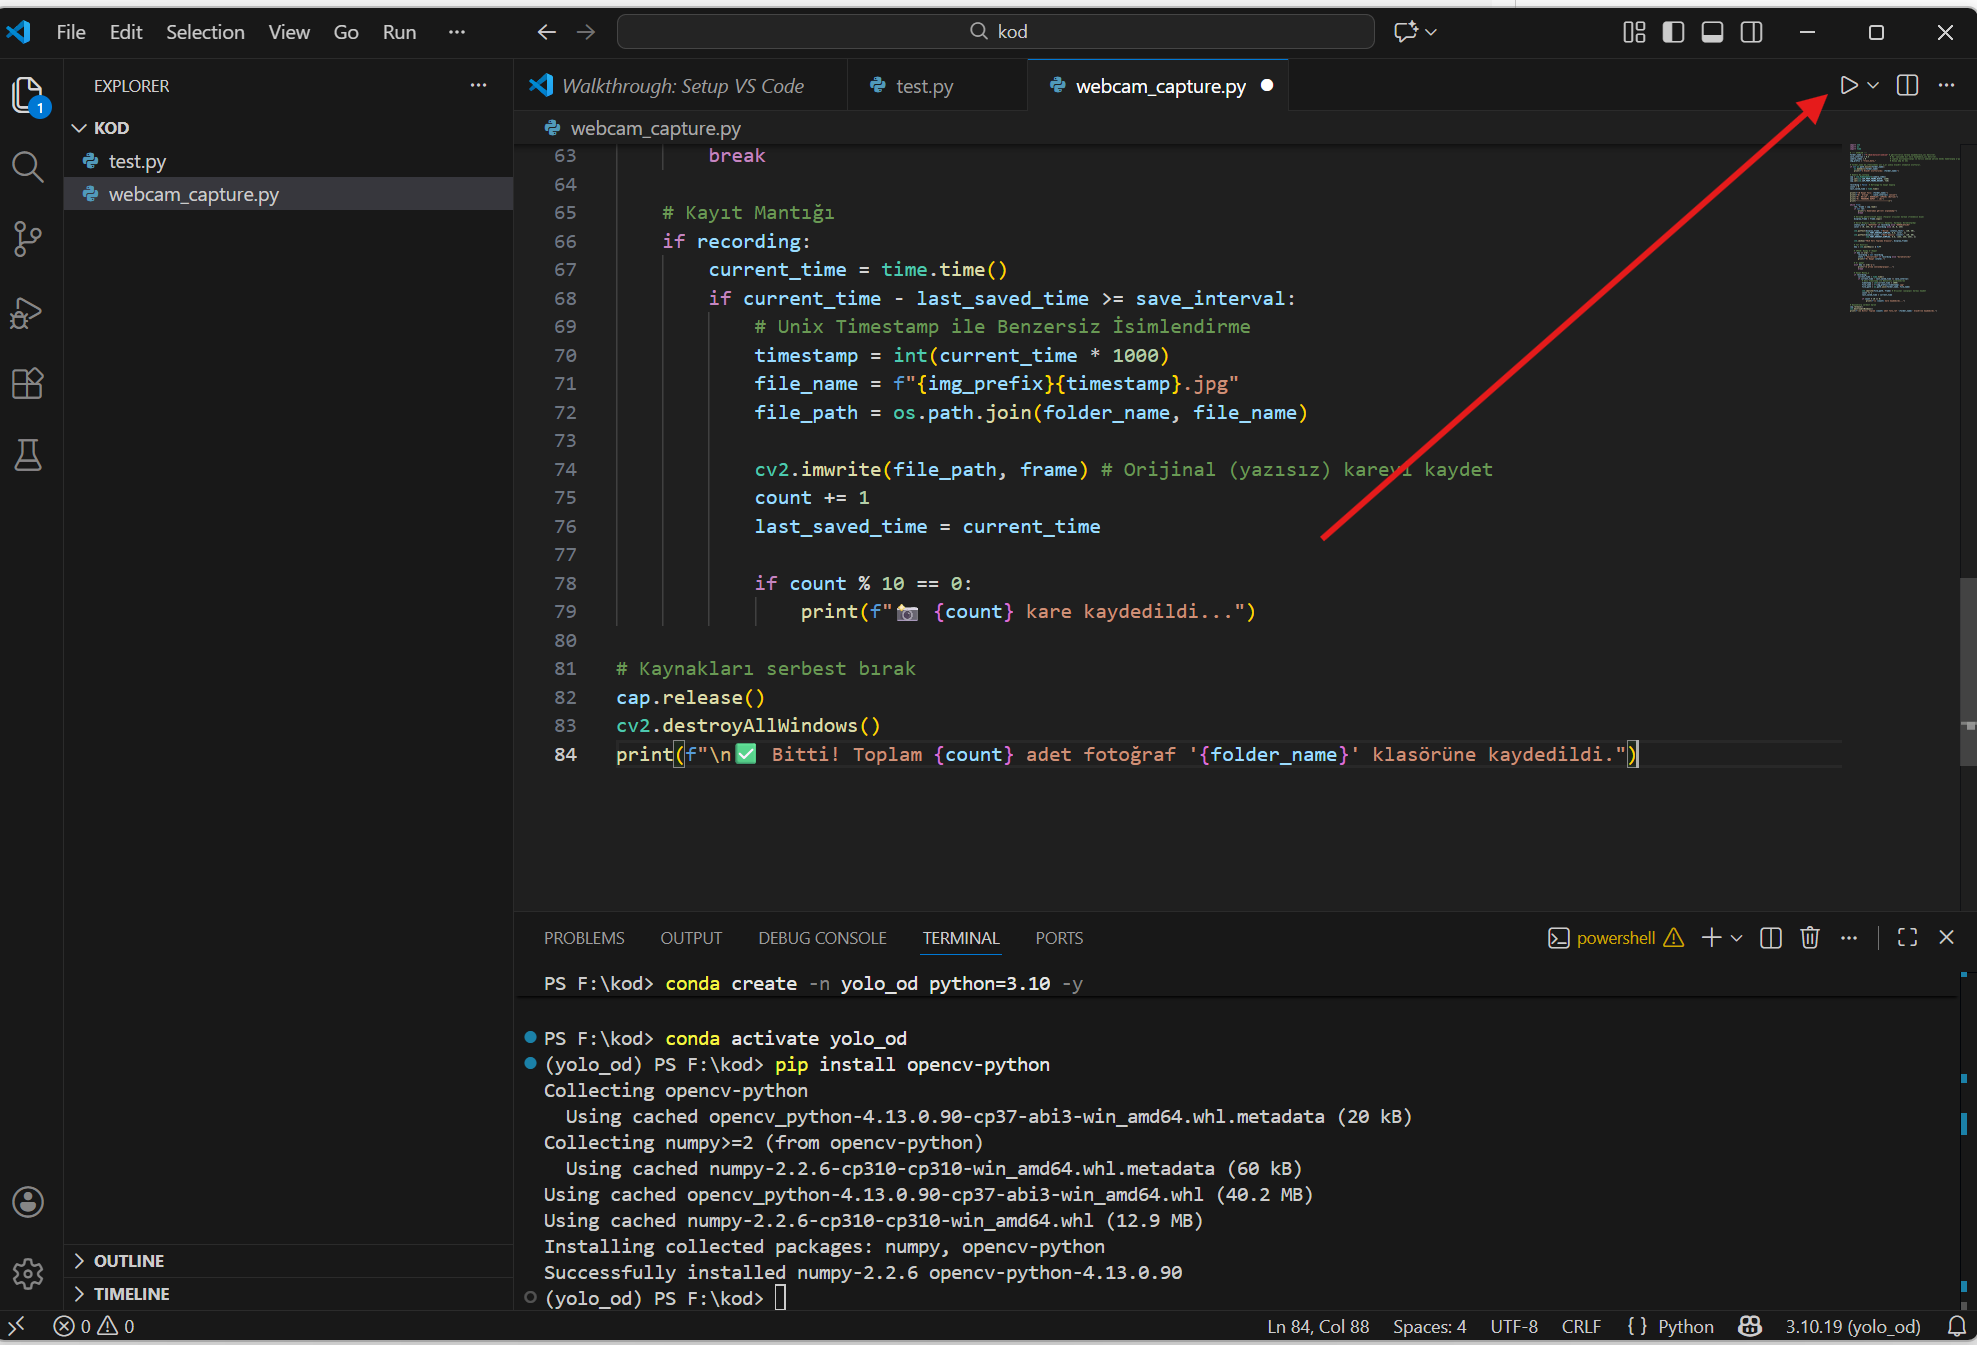Click the Python language mode in status bar
The image size is (1977, 1345).
pos(1685,1327)
